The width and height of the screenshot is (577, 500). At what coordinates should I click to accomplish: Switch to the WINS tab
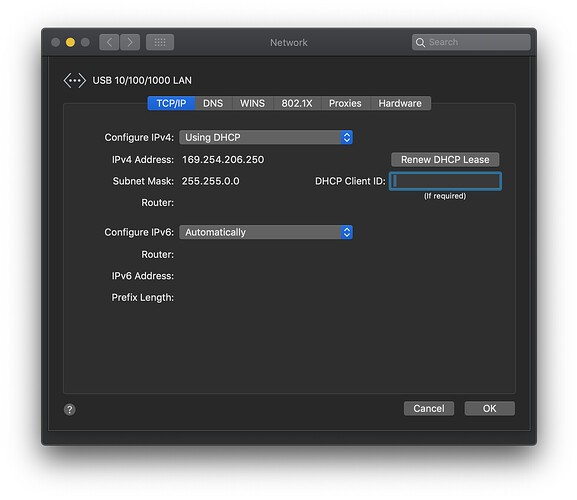252,103
